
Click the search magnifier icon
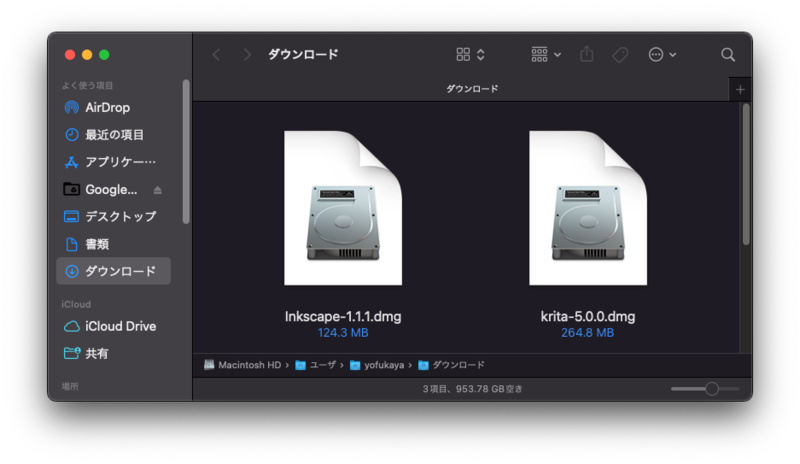(728, 55)
